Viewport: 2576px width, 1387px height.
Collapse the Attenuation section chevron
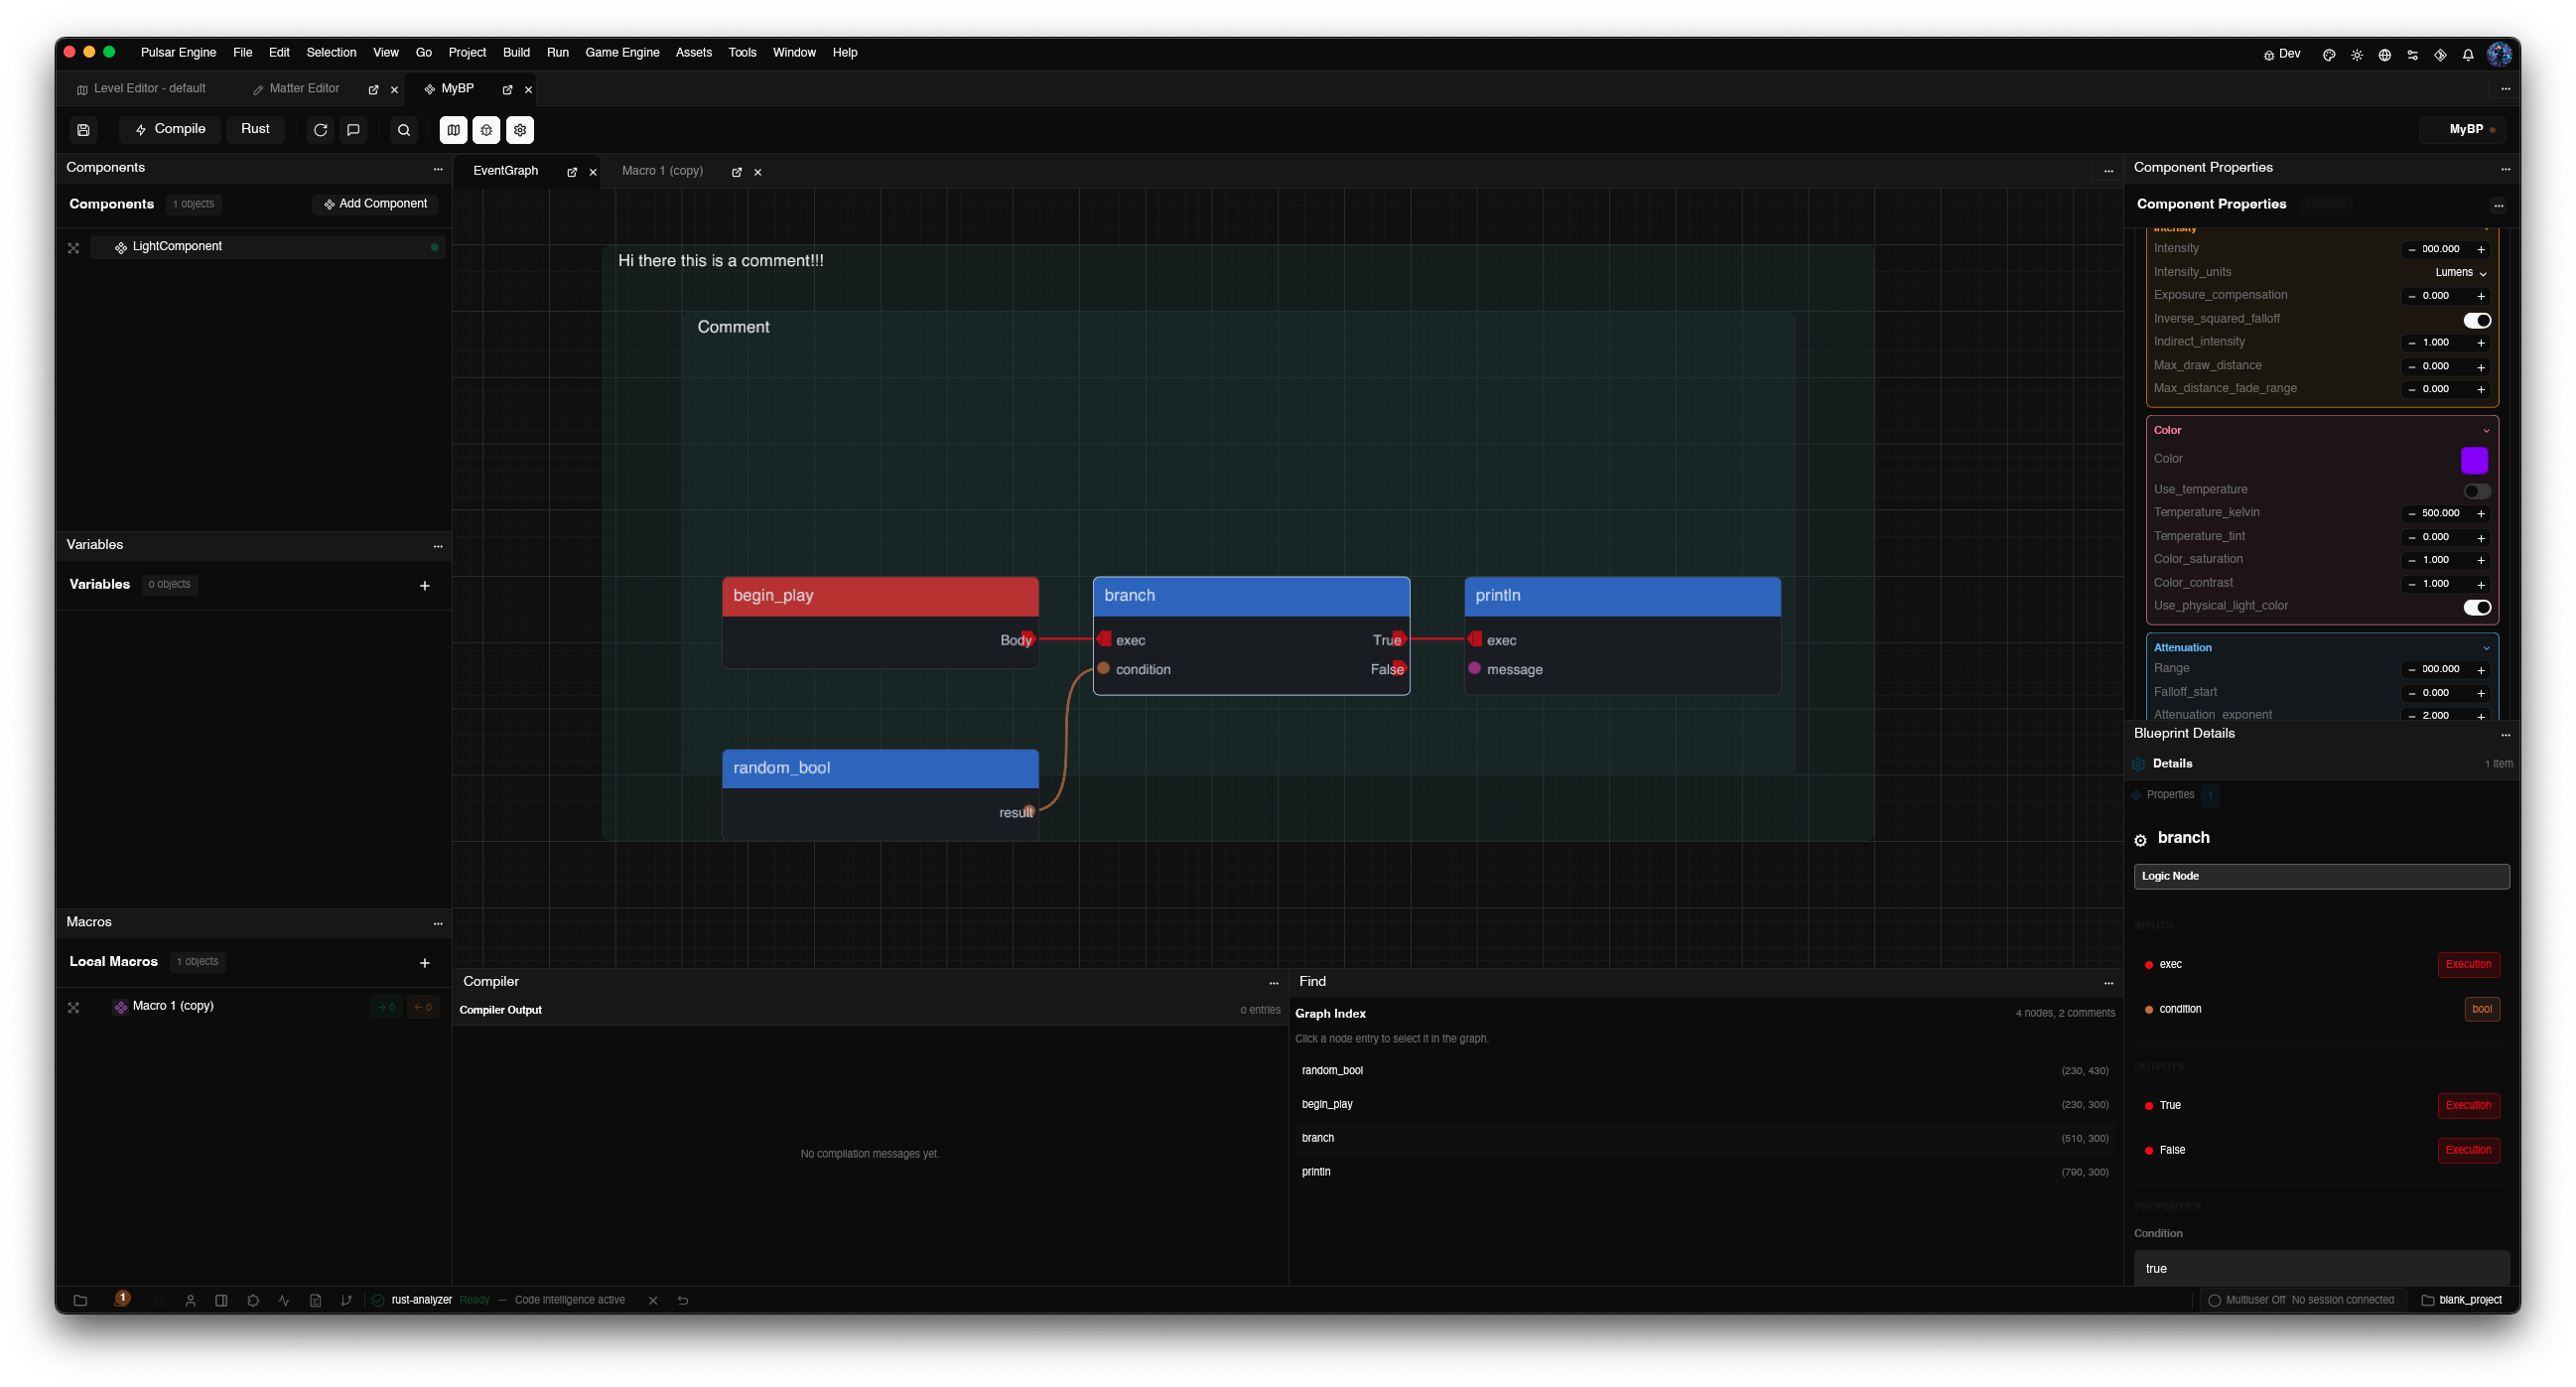2486,648
